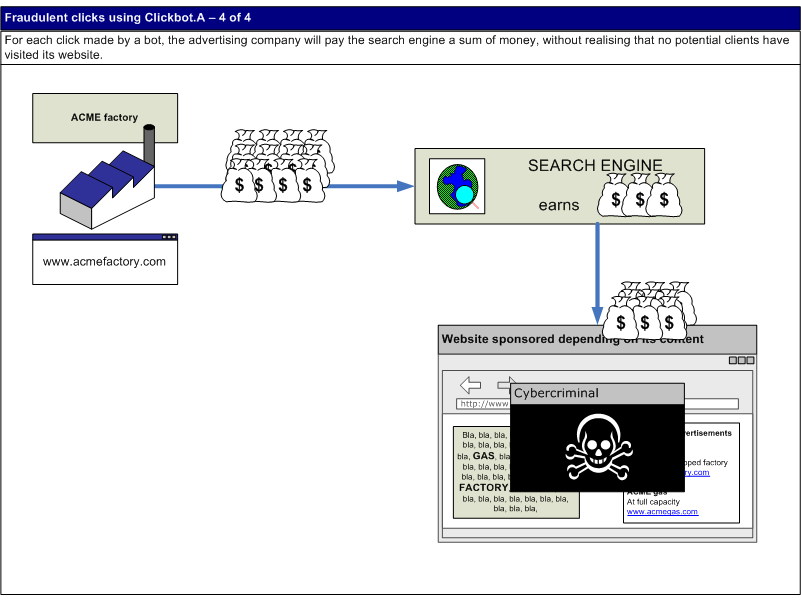
Task: Click the sponsored browser window control buttons
Action: [741, 360]
